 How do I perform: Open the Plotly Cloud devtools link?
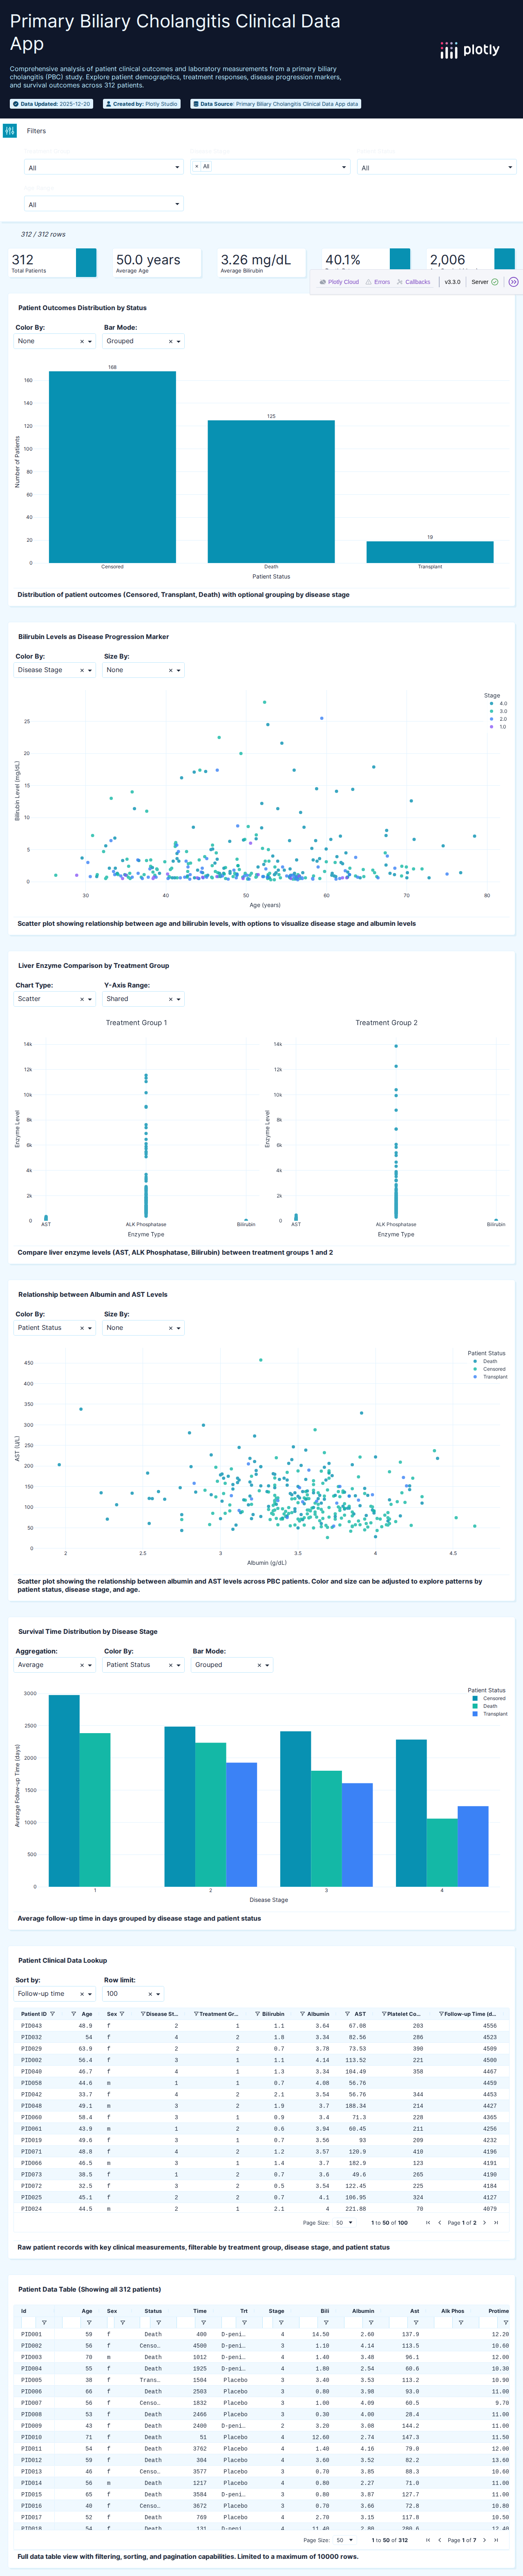point(339,282)
